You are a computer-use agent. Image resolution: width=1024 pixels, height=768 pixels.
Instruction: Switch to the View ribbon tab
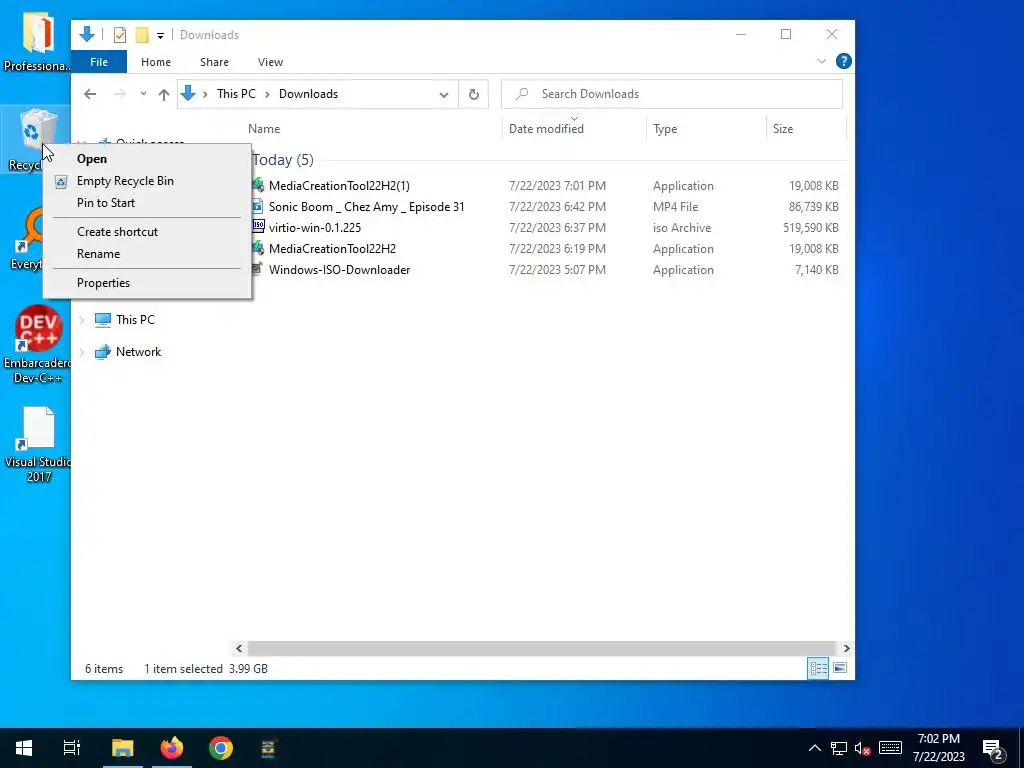(x=270, y=62)
